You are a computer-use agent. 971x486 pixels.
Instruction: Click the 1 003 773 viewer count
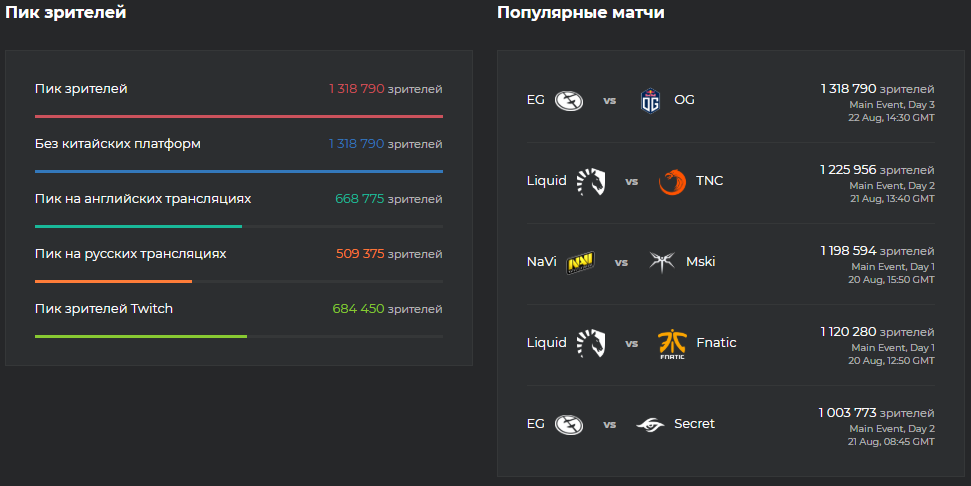coord(847,413)
